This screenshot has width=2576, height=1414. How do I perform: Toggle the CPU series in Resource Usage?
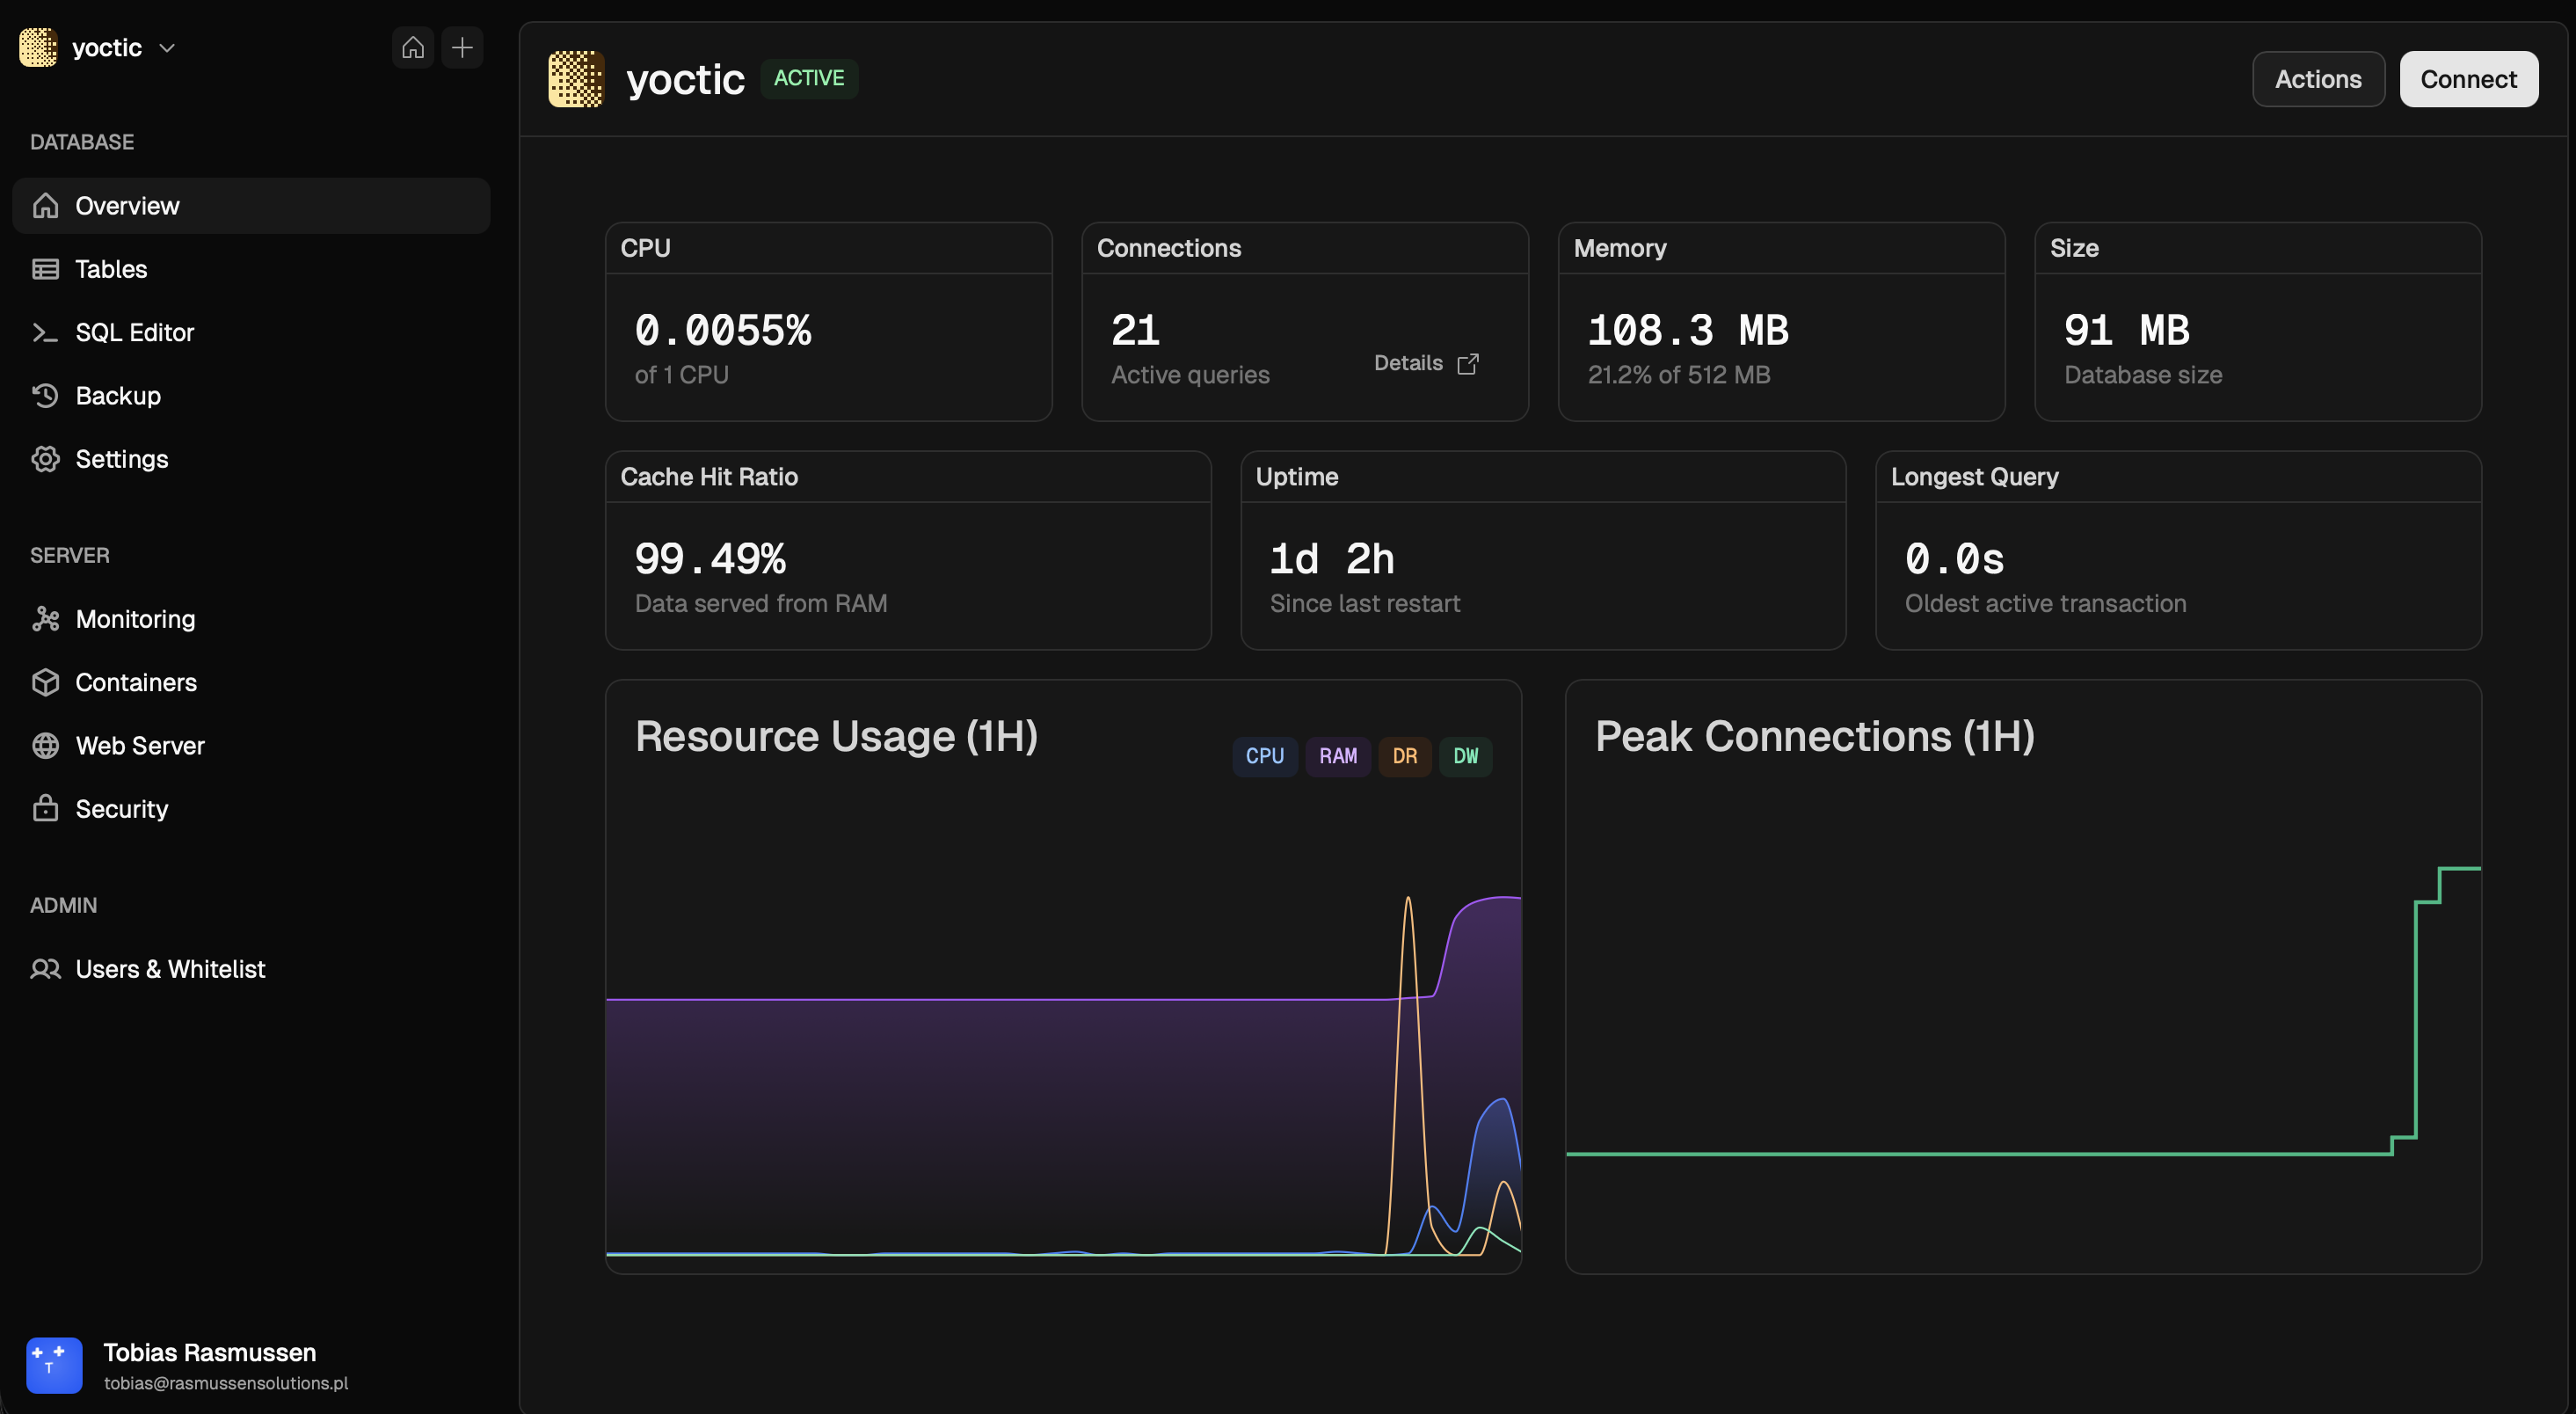(1264, 756)
